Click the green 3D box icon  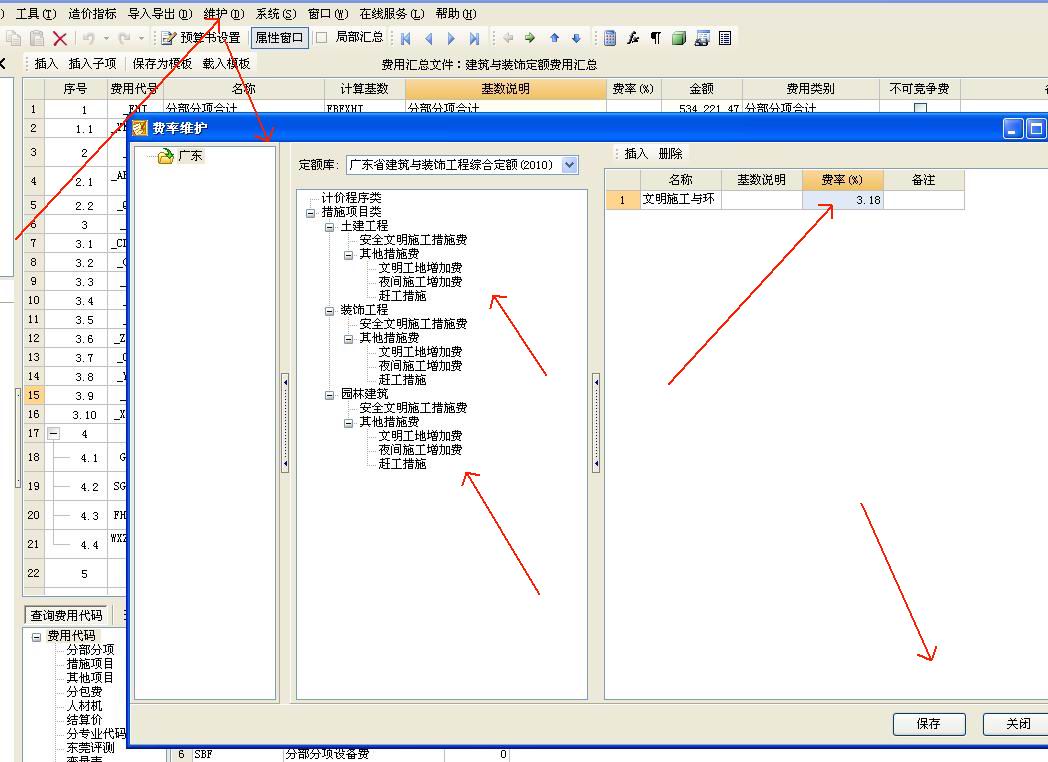[x=679, y=38]
